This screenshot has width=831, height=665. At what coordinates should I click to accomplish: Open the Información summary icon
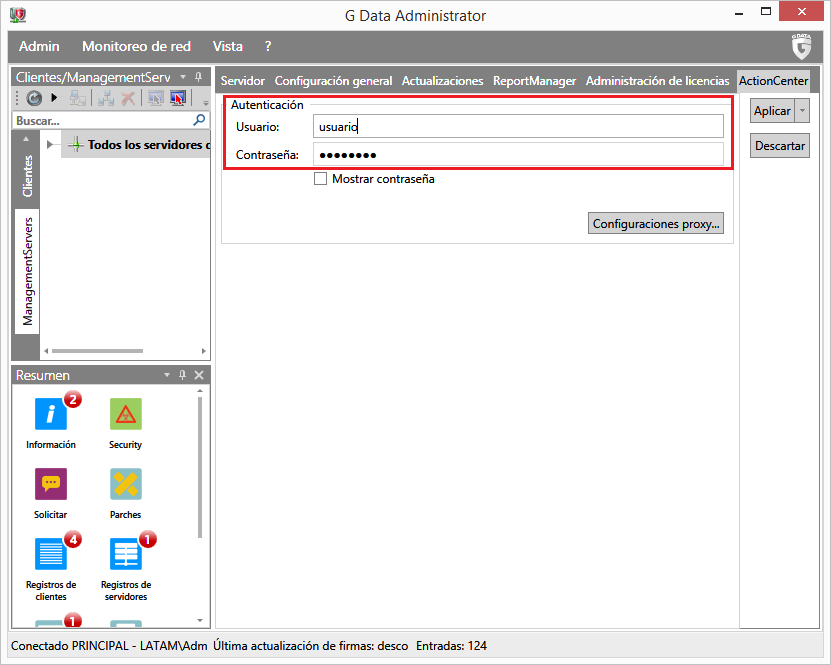point(50,414)
